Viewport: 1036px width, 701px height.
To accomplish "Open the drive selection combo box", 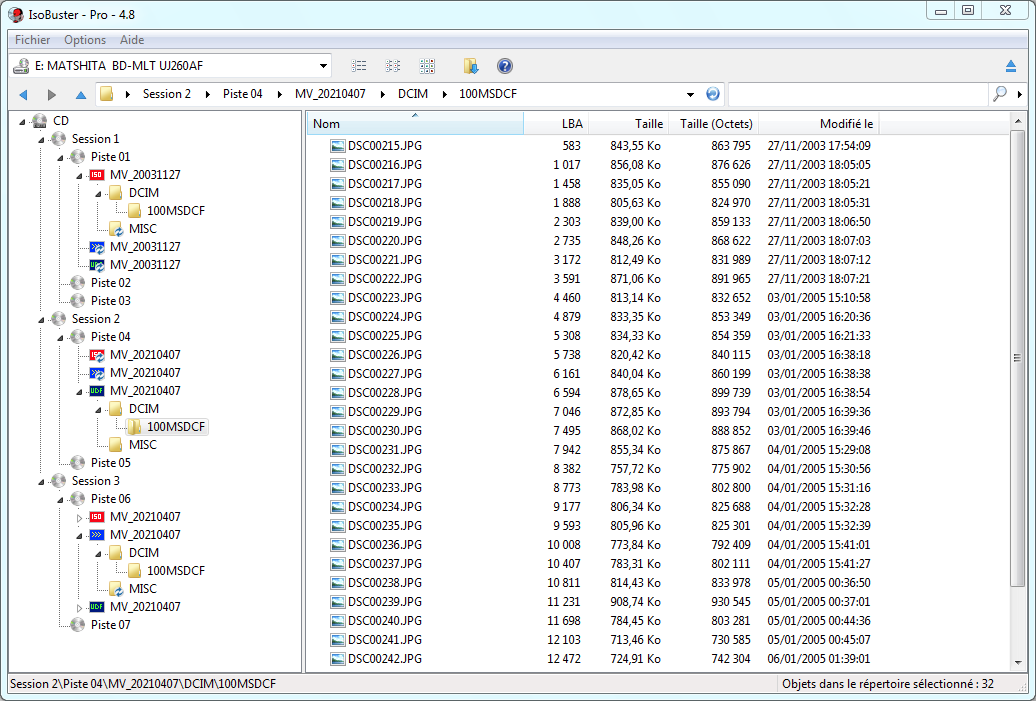I will 171,66.
